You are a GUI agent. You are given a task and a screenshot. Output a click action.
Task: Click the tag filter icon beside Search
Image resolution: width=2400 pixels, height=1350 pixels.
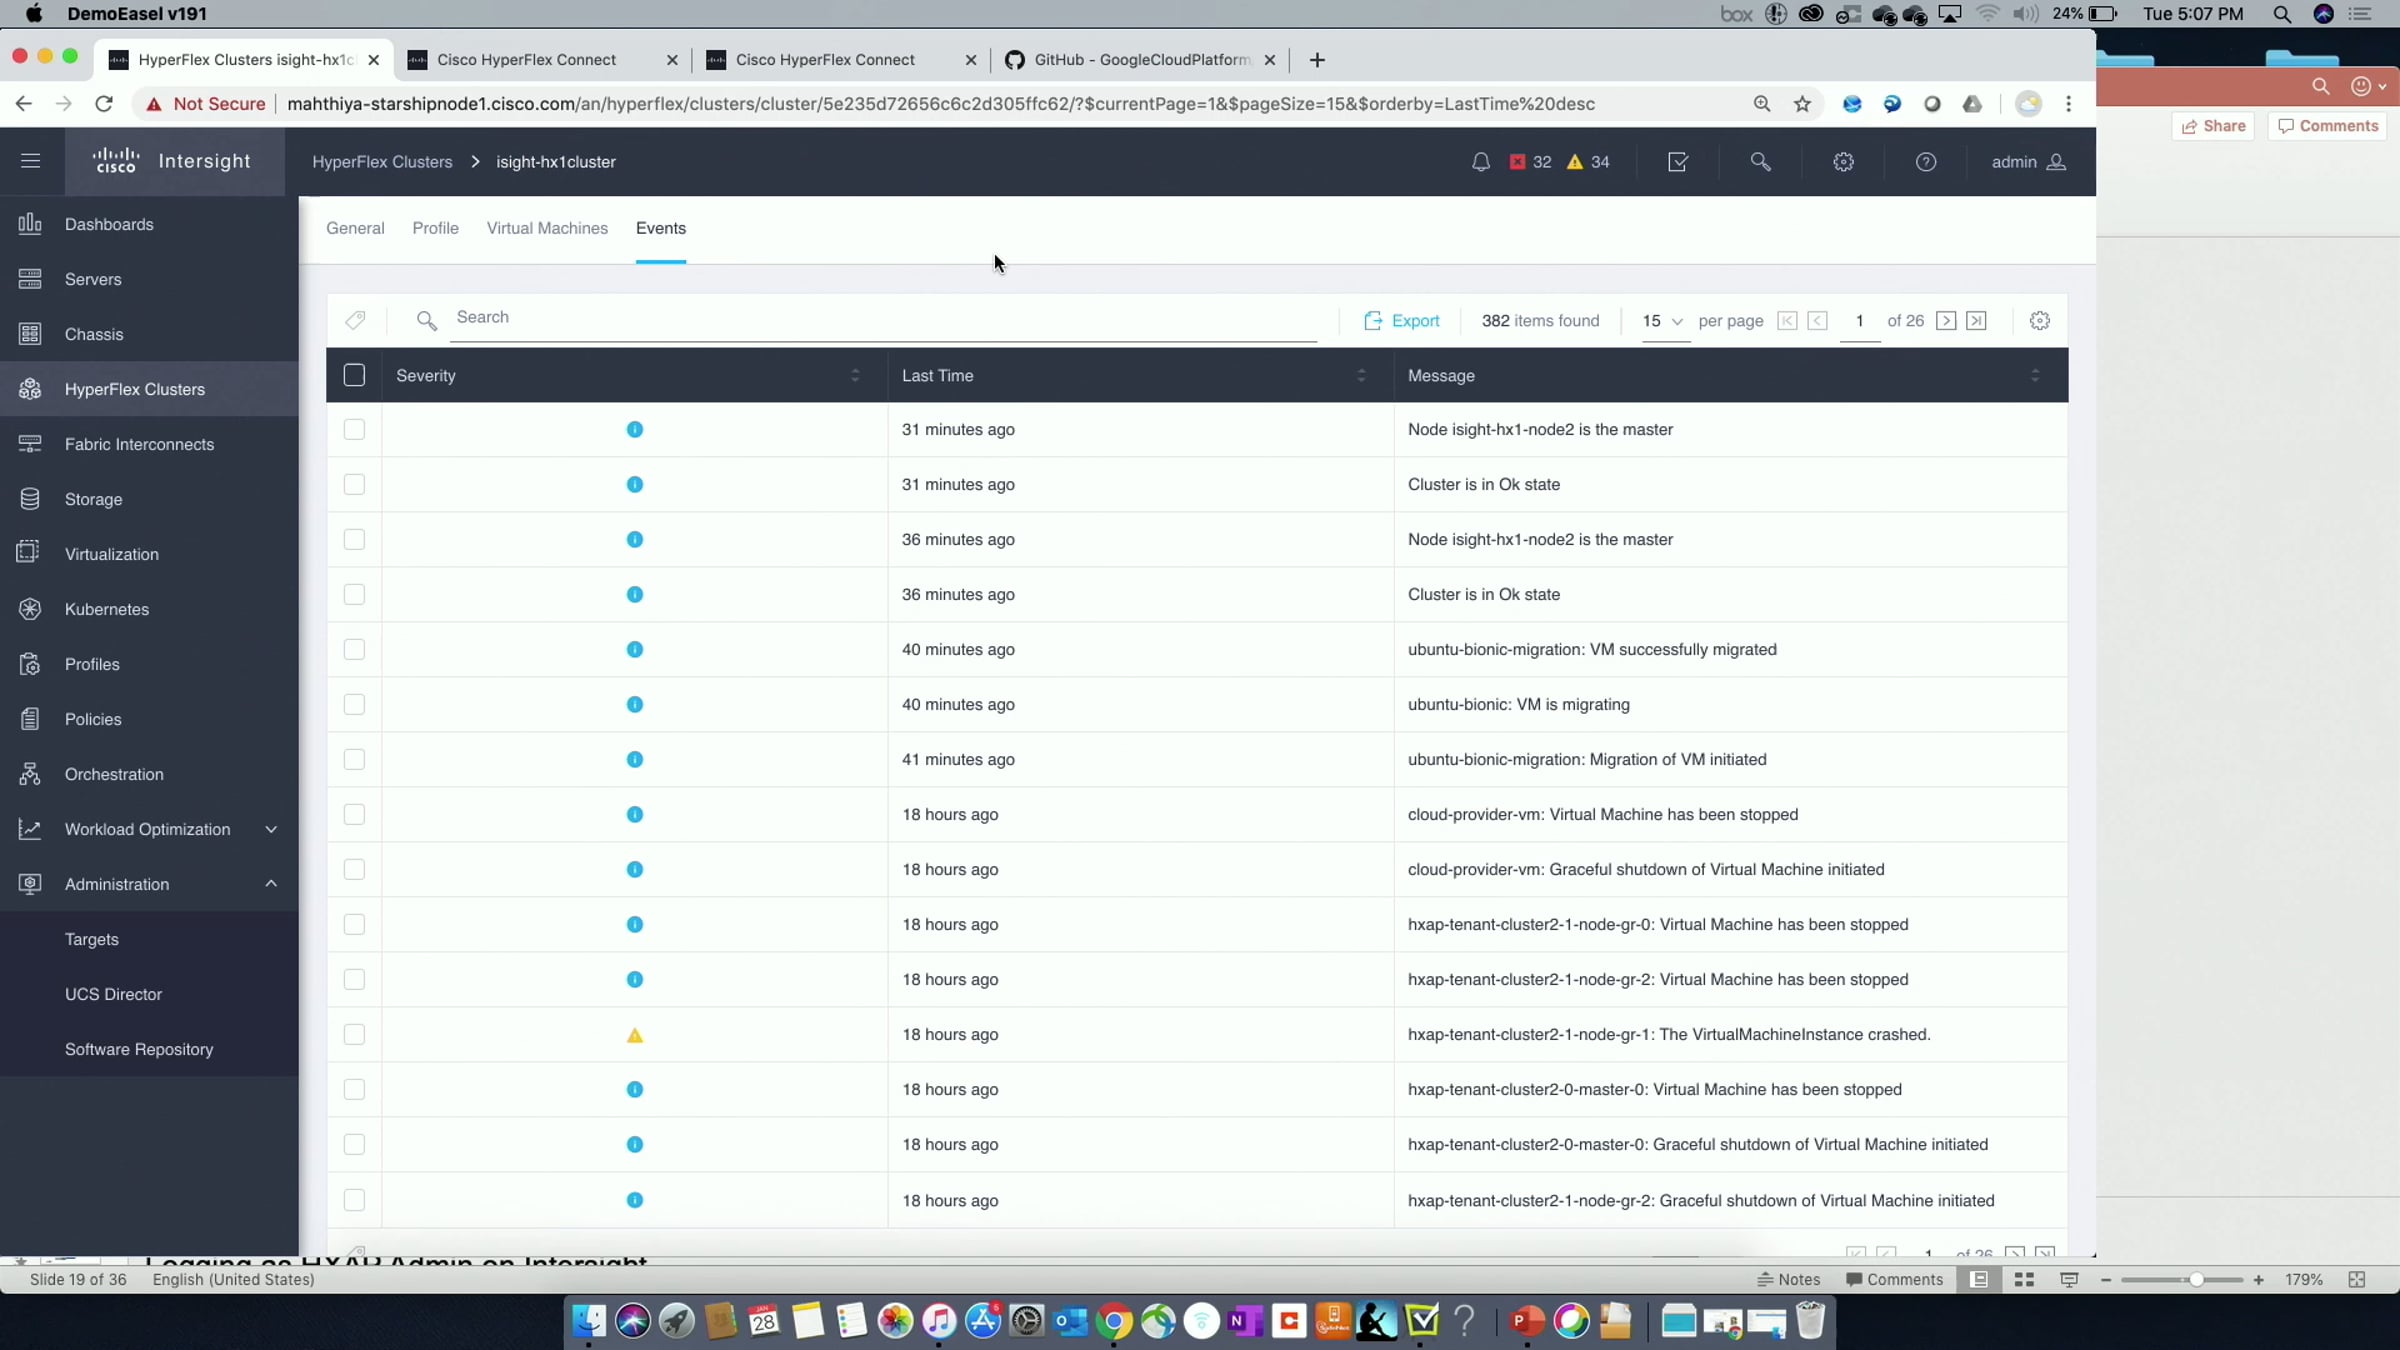[355, 320]
